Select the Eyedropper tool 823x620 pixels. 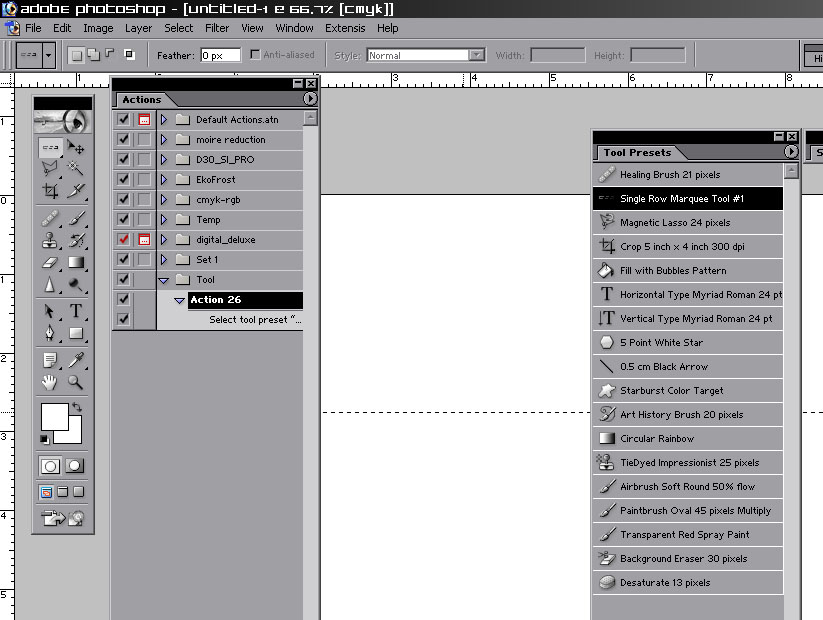click(x=76, y=360)
